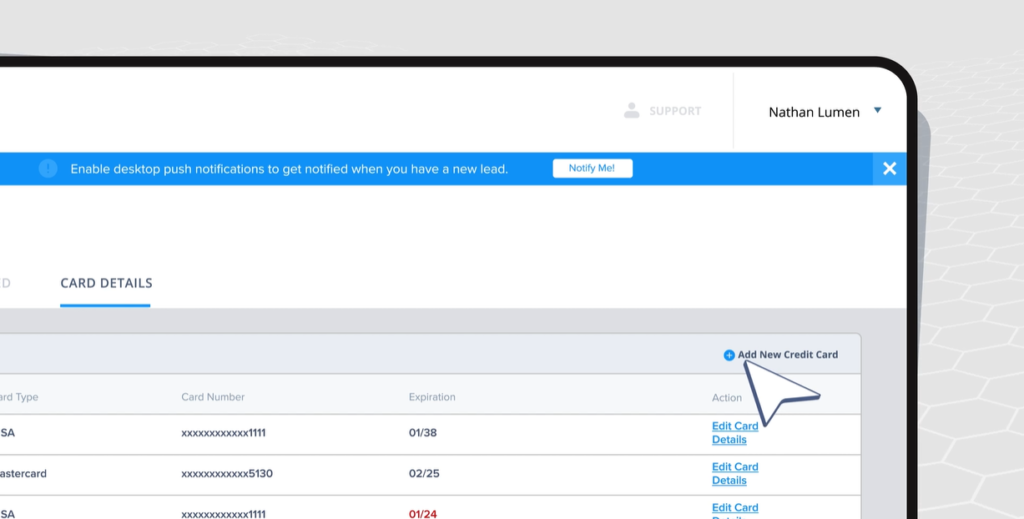
Task: Click the Expiration column header
Action: [x=432, y=397]
